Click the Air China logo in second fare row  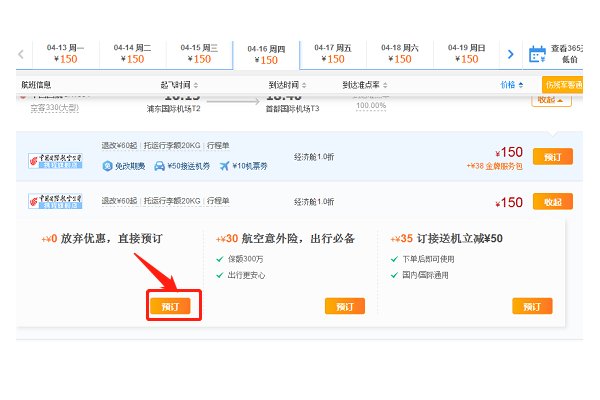(x=55, y=201)
